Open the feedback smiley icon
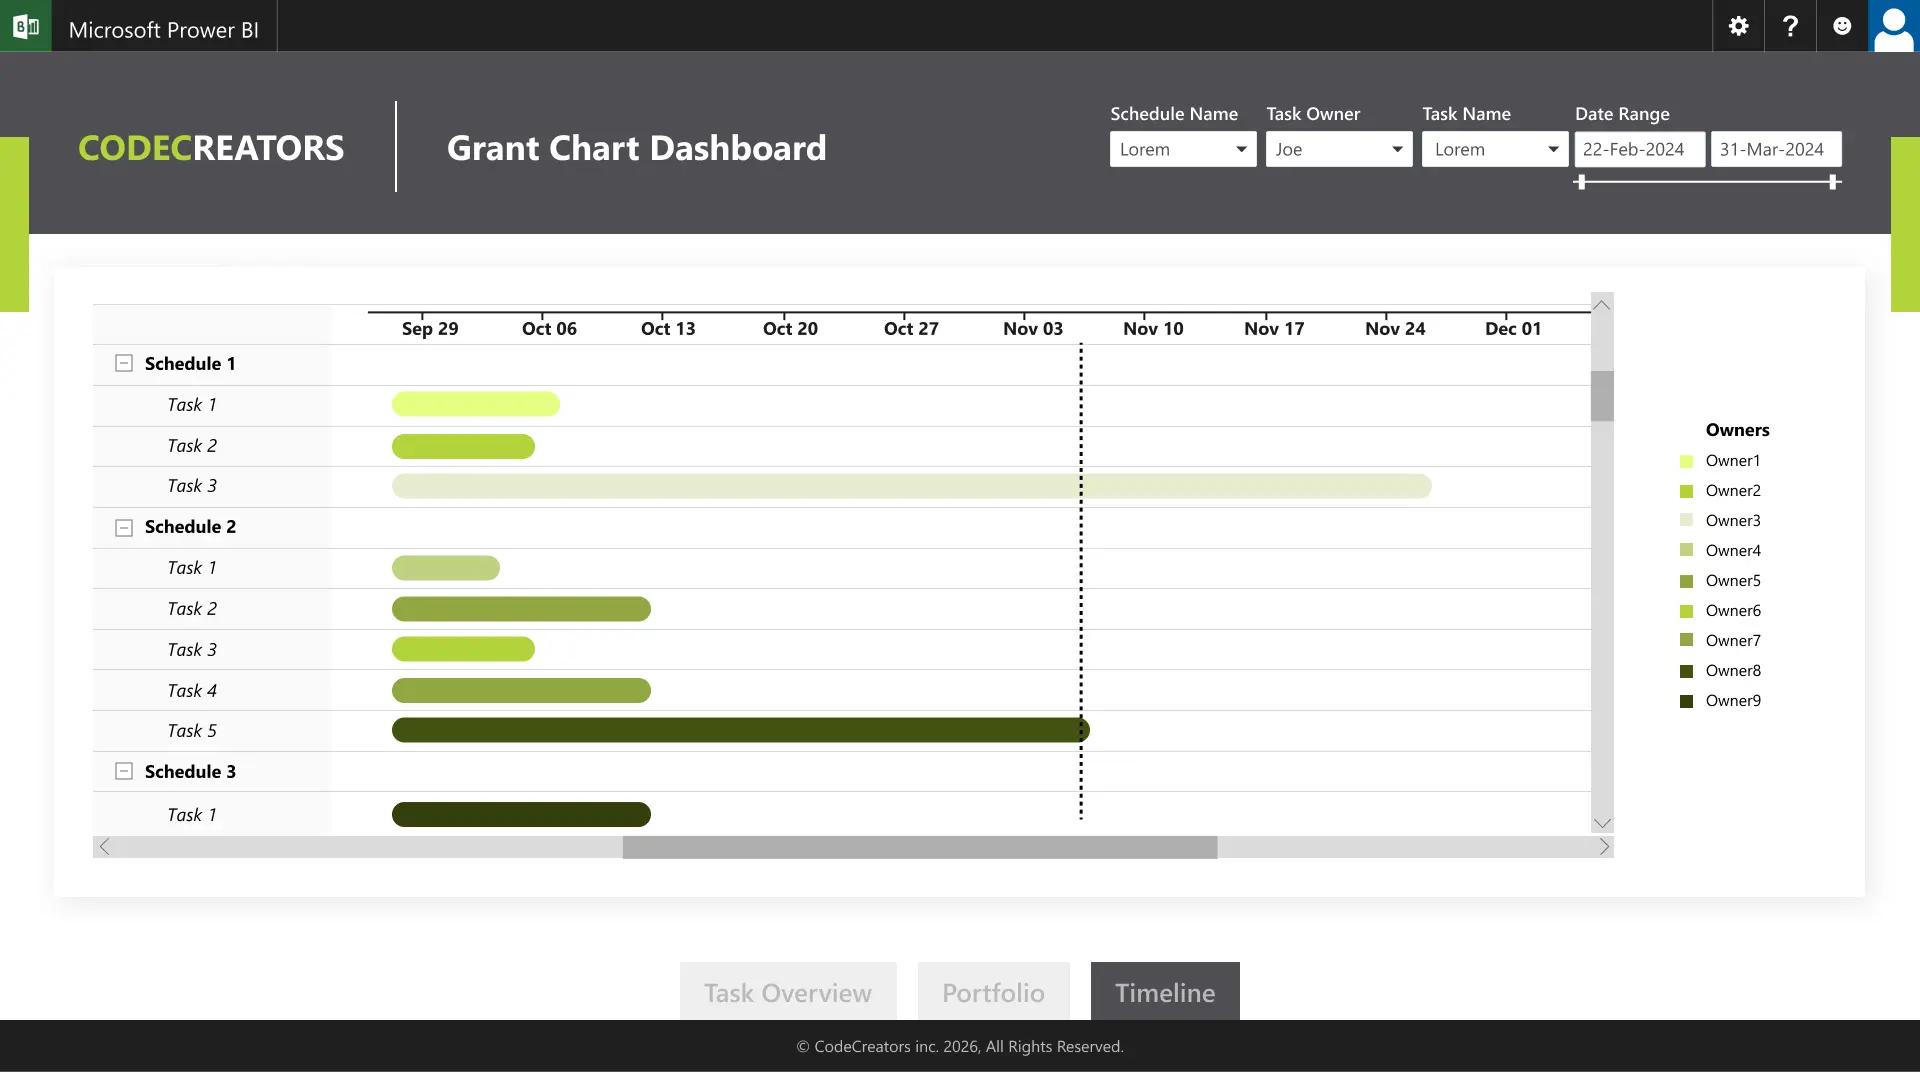The image size is (1920, 1072). tap(1841, 26)
